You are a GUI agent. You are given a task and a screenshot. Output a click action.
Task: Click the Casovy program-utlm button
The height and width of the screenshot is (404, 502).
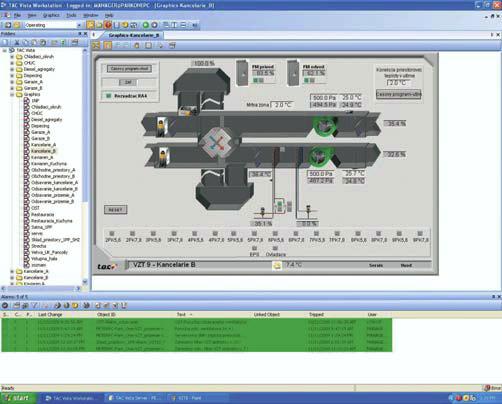coord(398,94)
